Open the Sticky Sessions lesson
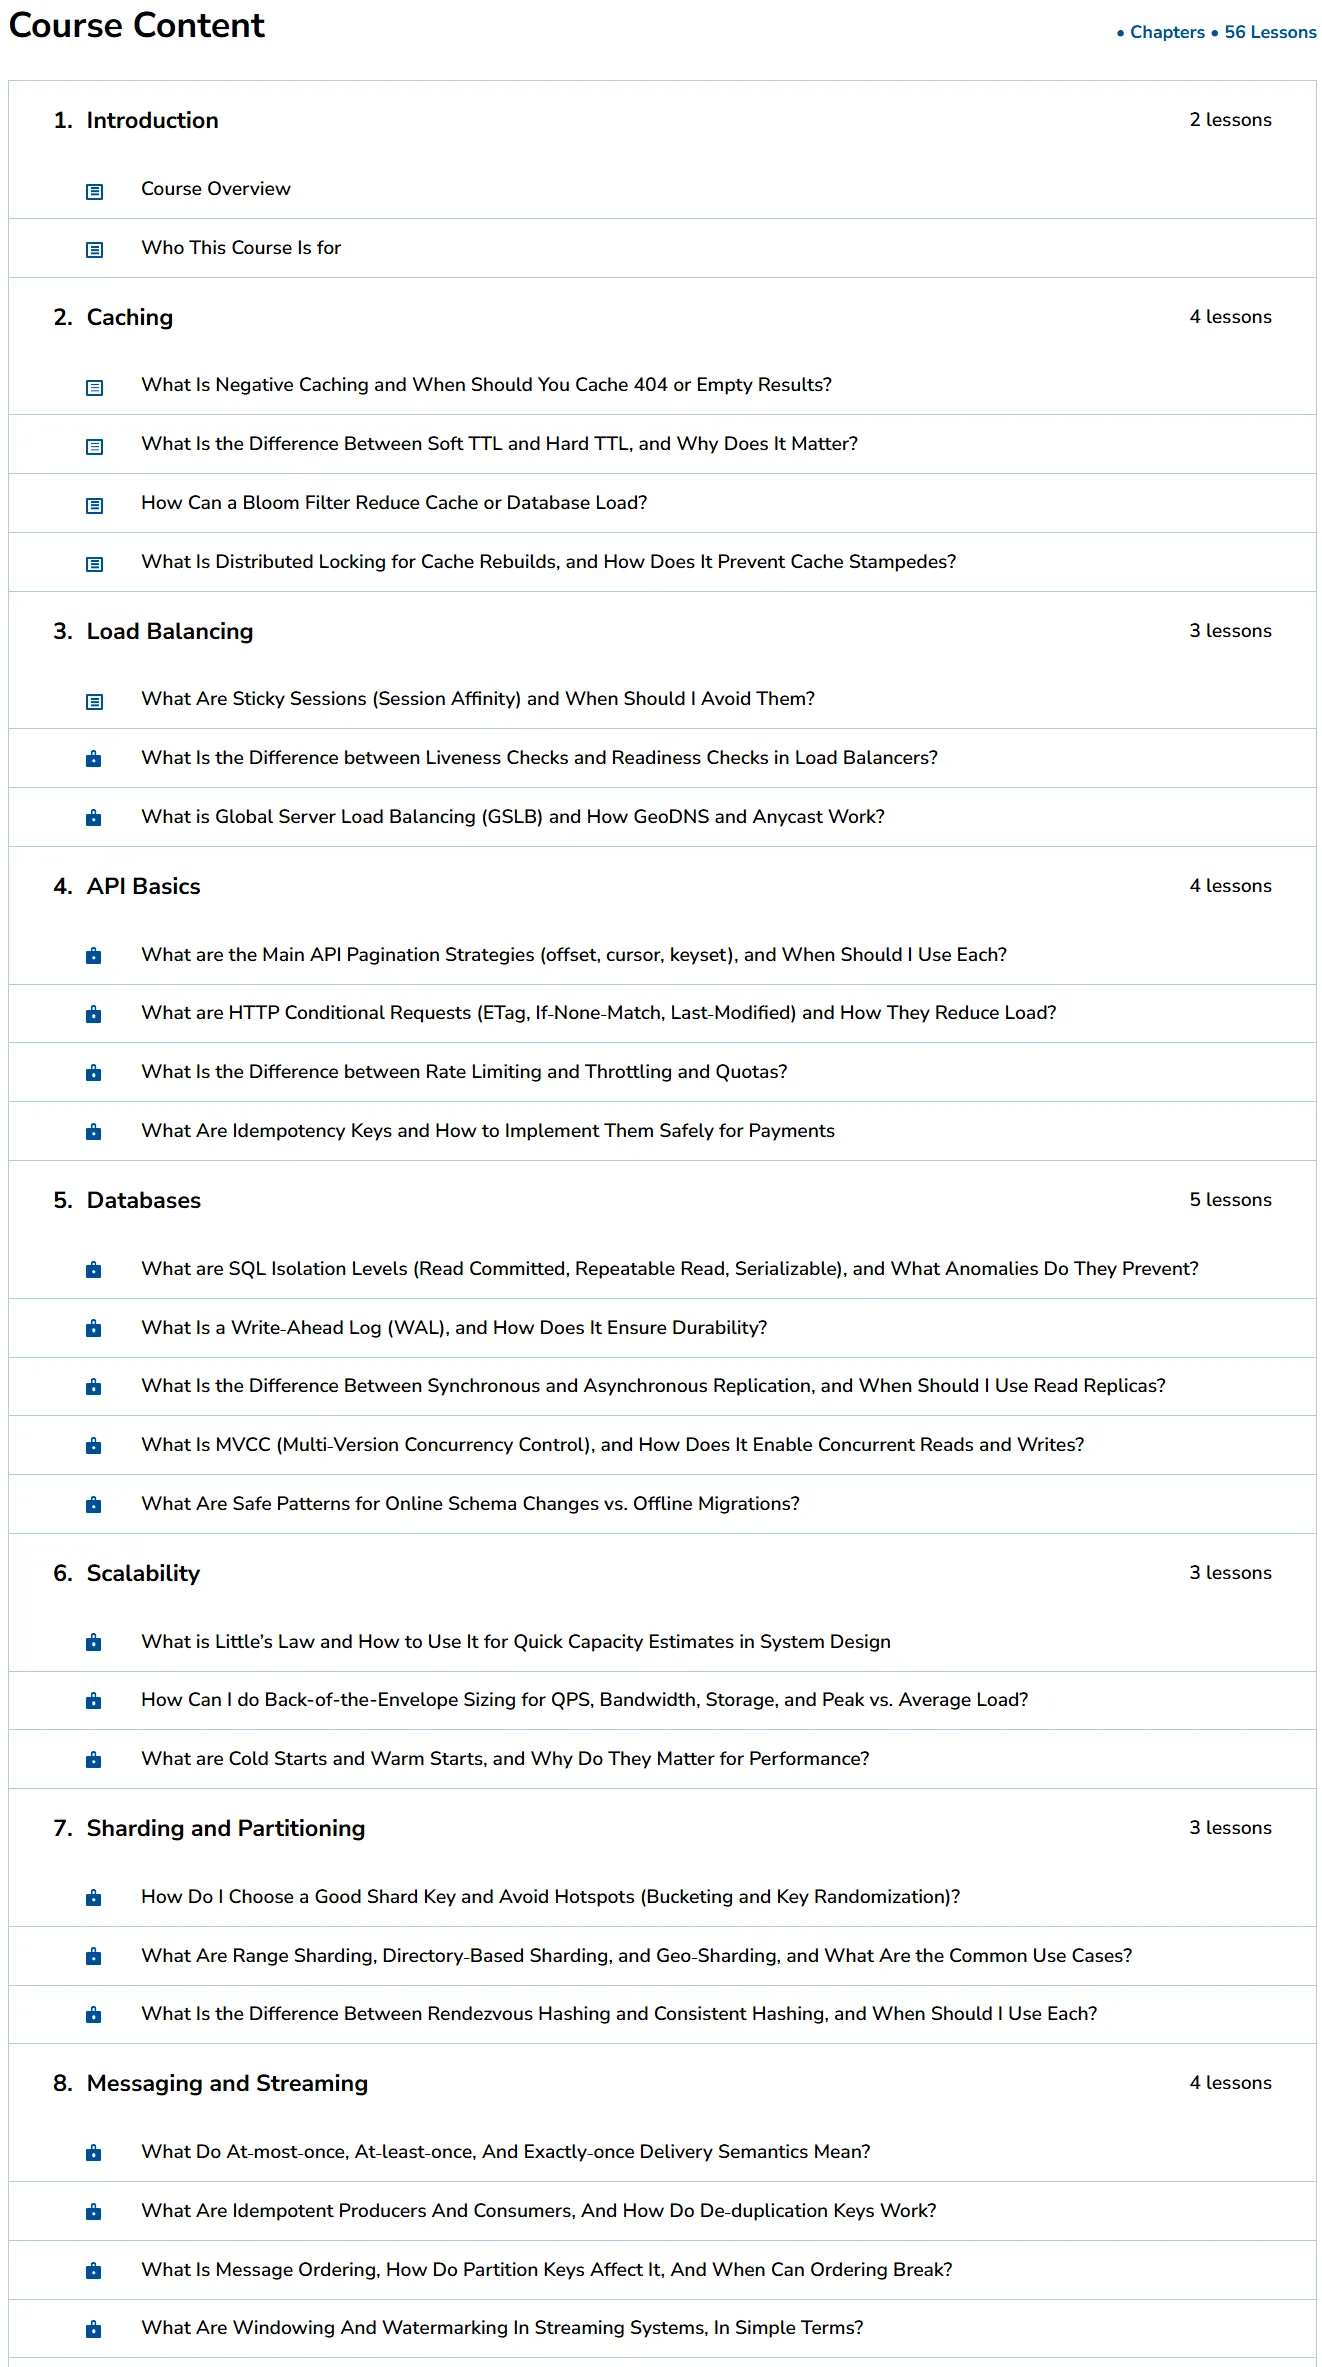 pyautogui.click(x=478, y=699)
